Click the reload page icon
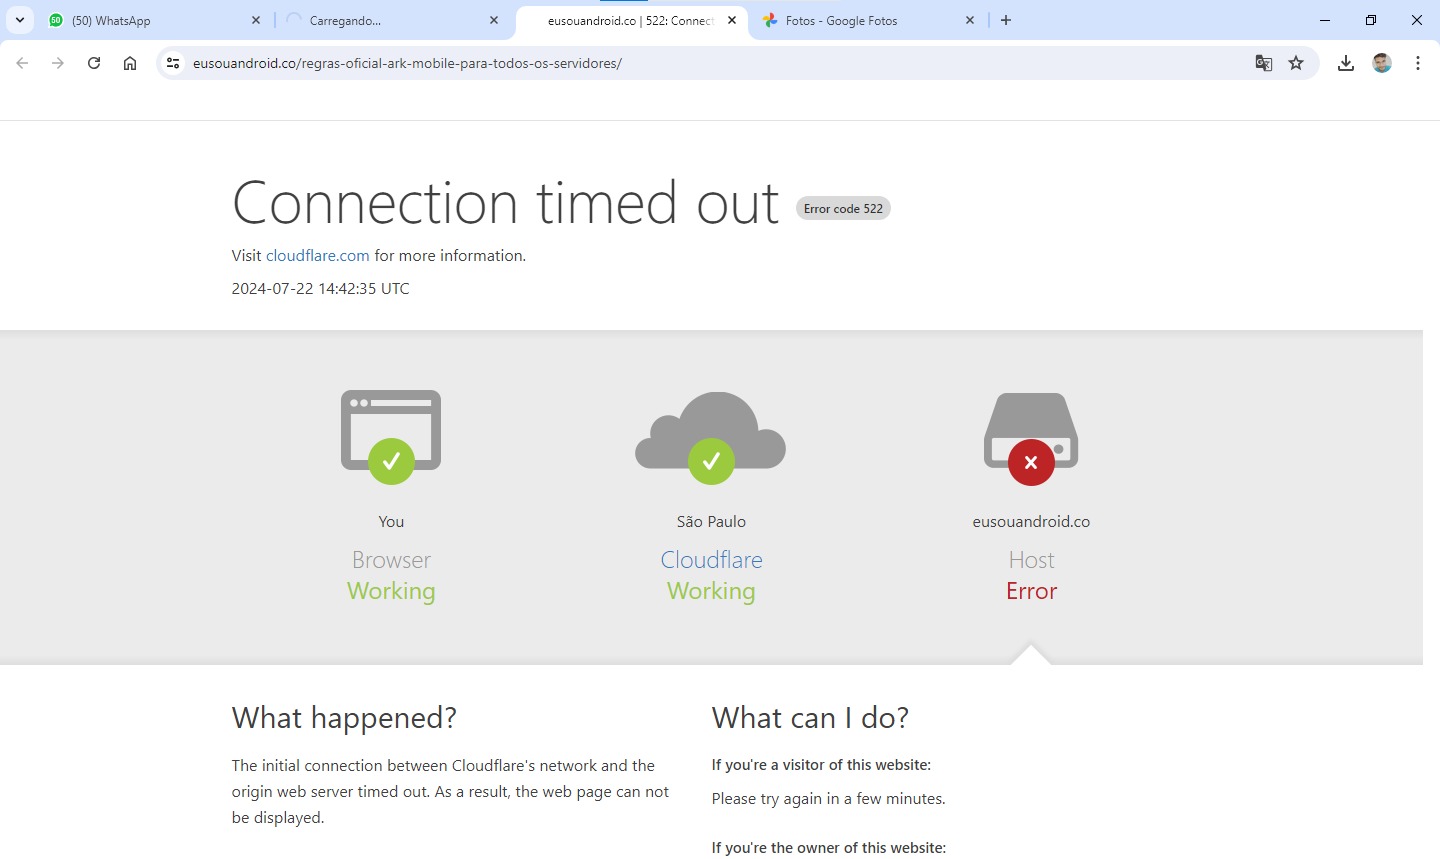This screenshot has width=1440, height=859. pyautogui.click(x=94, y=63)
